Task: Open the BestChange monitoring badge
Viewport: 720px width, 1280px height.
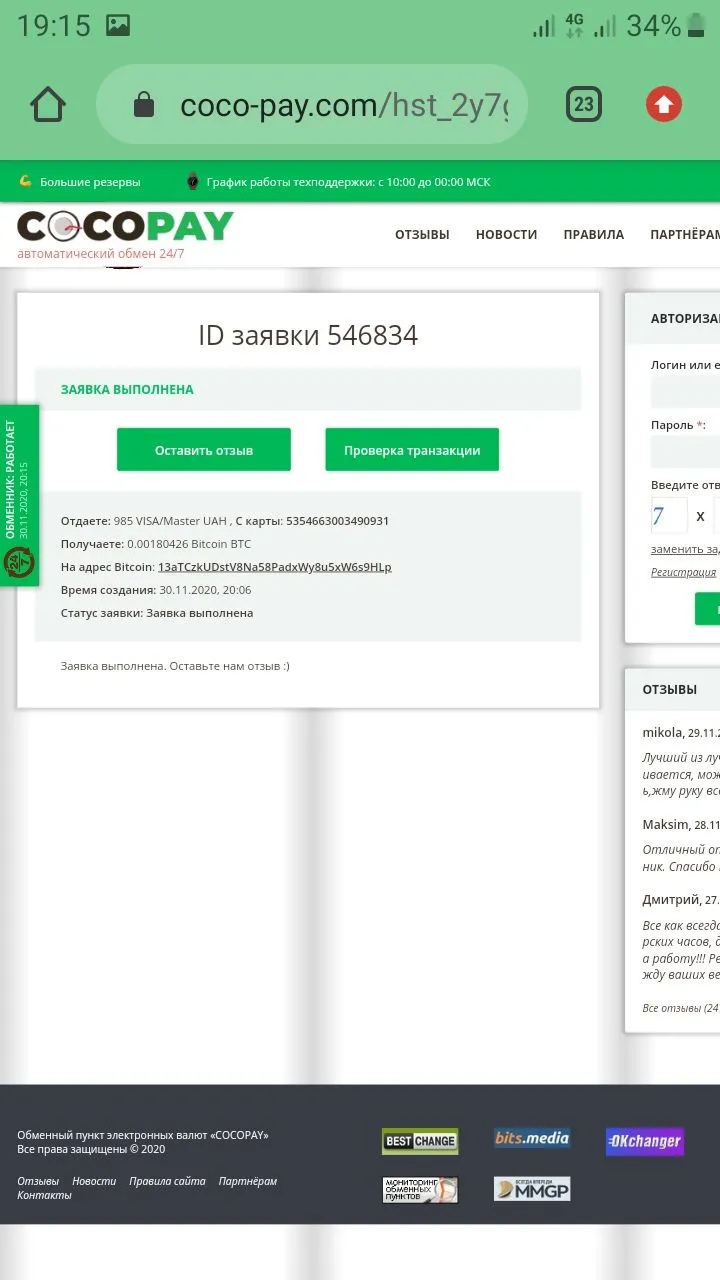Action: tap(420, 1141)
